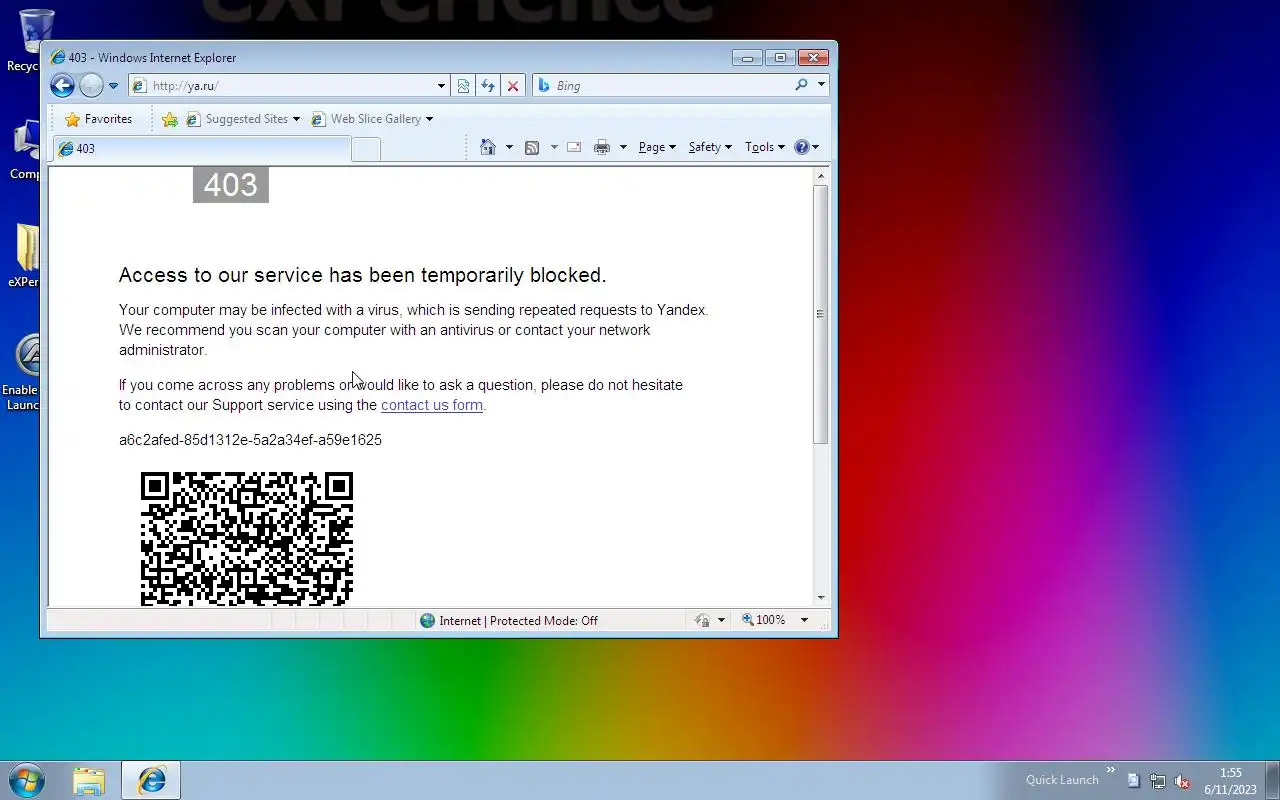Expand the zoom level dropdown arrow
The image size is (1280, 800).
click(803, 620)
